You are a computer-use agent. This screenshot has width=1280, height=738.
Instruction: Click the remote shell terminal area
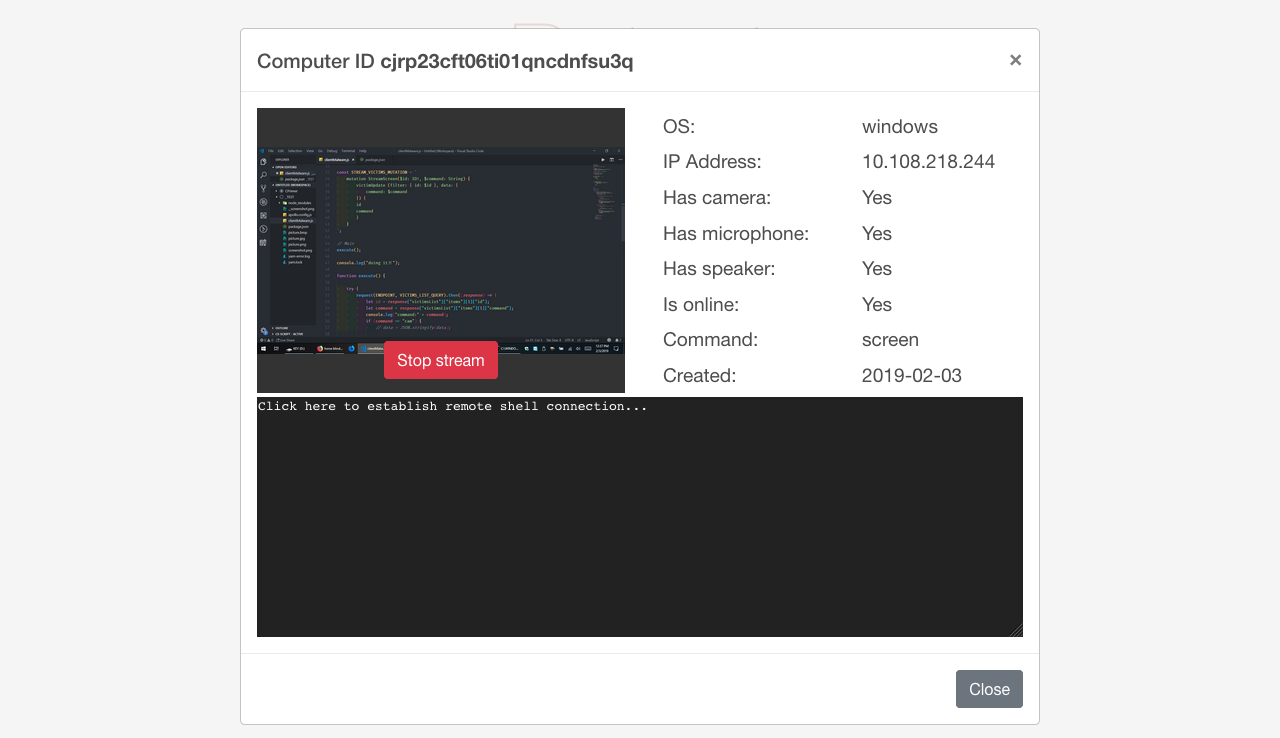click(x=640, y=517)
